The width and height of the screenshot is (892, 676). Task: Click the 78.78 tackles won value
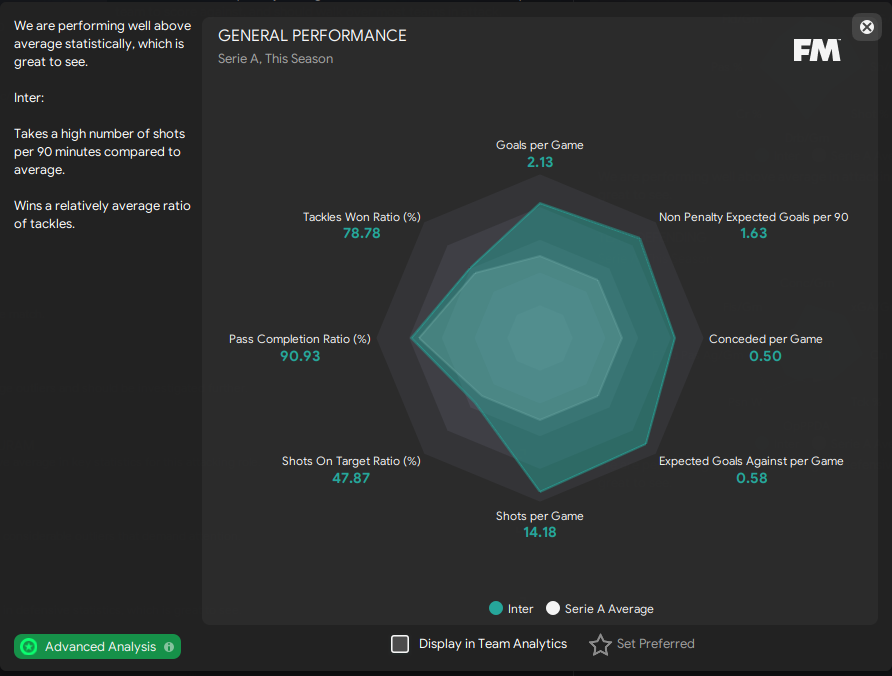(x=362, y=233)
